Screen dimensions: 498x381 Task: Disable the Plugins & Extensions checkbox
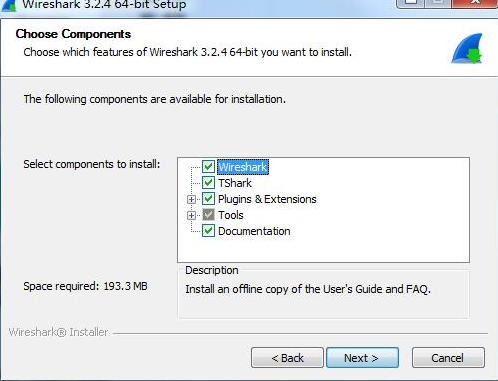coord(208,198)
